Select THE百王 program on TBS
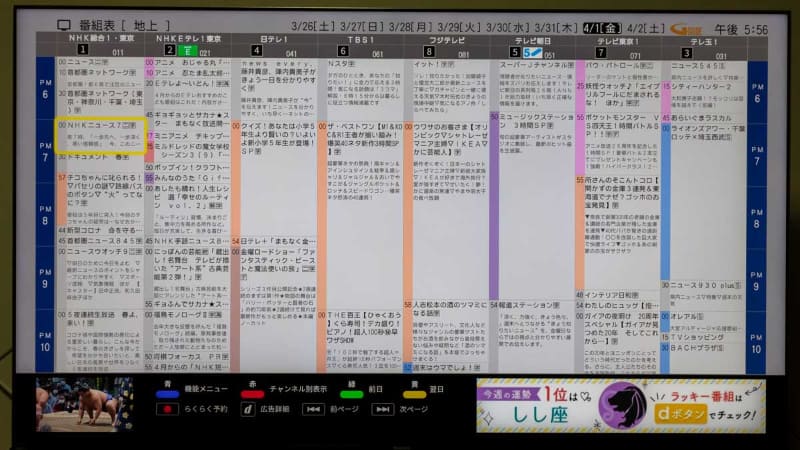The height and width of the screenshot is (450, 800). point(360,341)
